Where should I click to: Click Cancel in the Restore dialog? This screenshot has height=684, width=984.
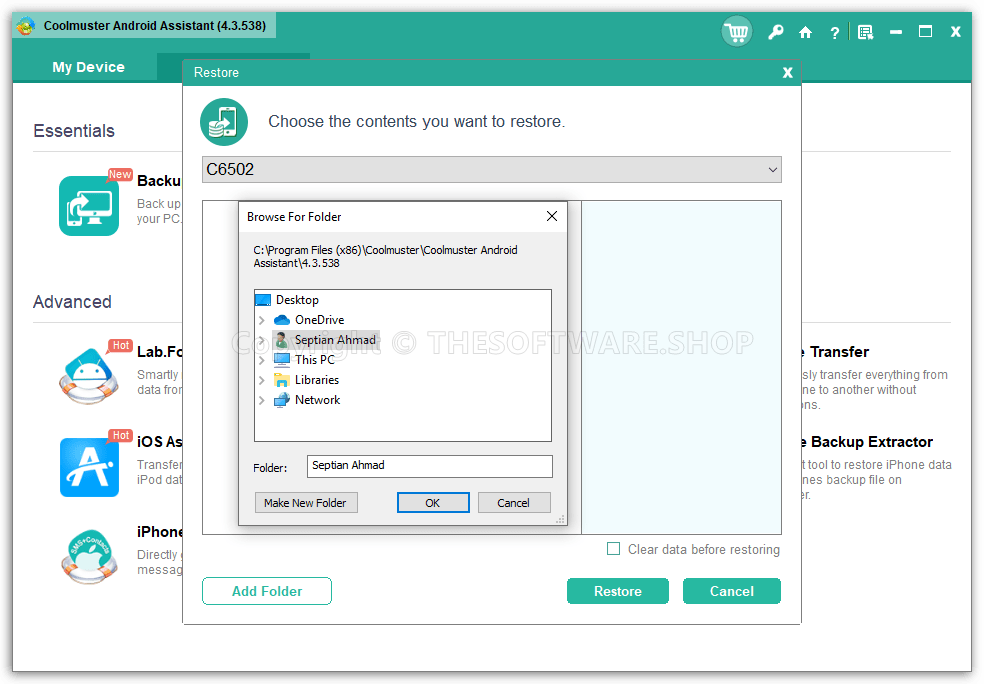point(732,591)
